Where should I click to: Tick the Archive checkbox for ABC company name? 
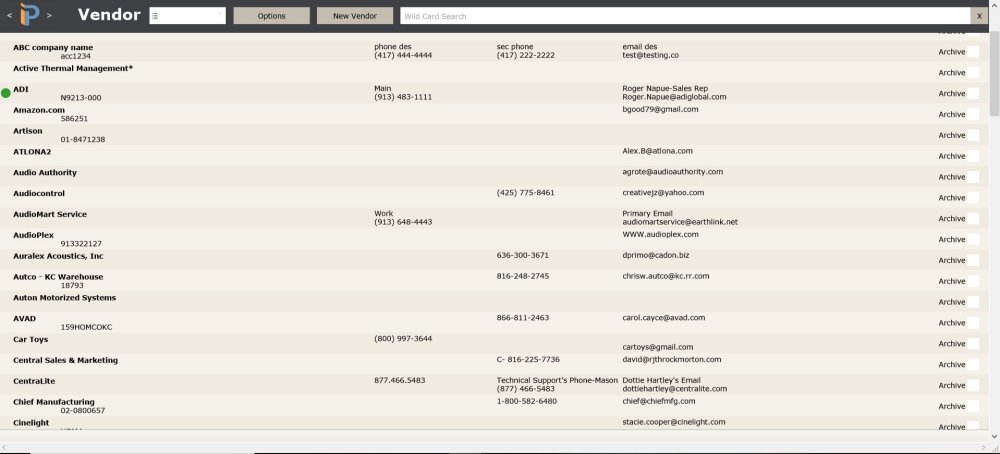[x=973, y=52]
